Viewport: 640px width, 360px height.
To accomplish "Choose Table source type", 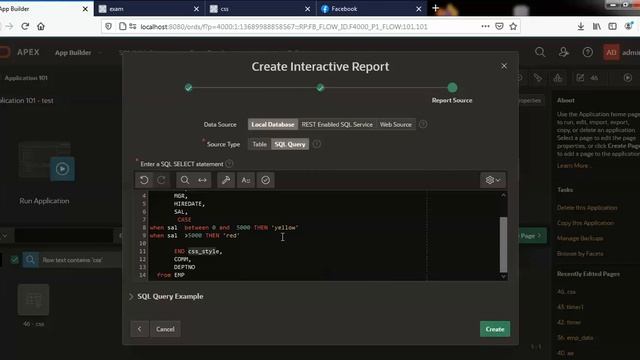I will click(x=259, y=144).
